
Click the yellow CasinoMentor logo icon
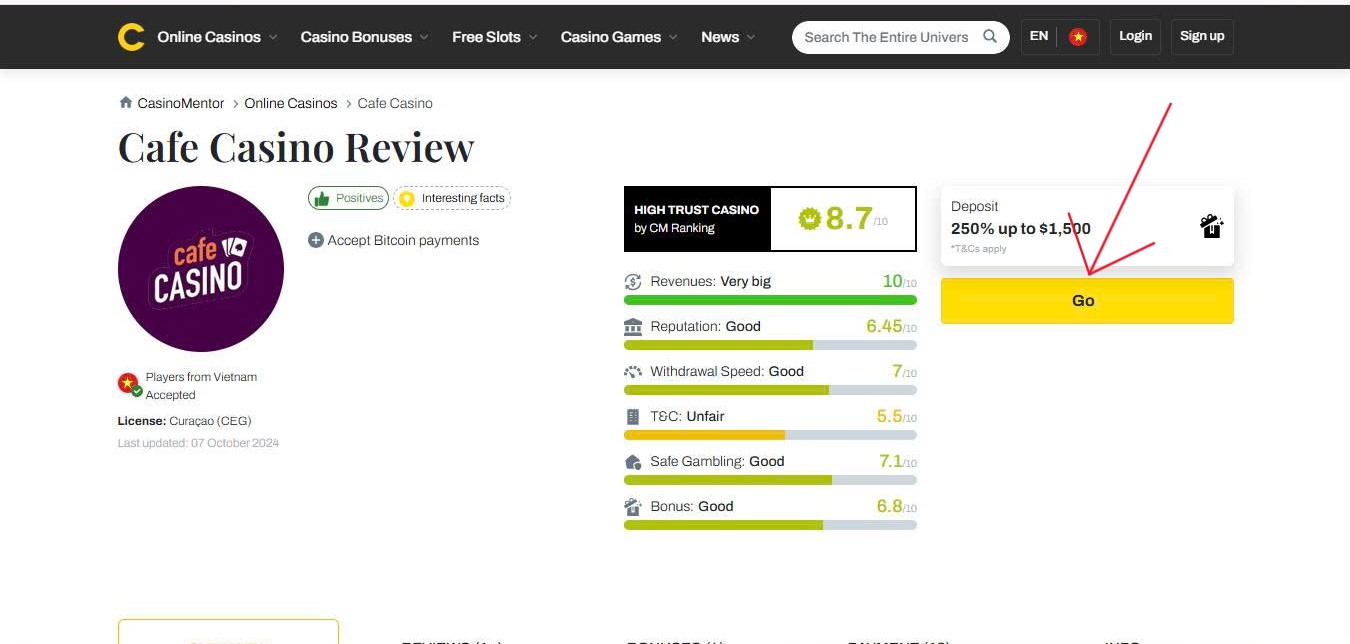point(131,37)
